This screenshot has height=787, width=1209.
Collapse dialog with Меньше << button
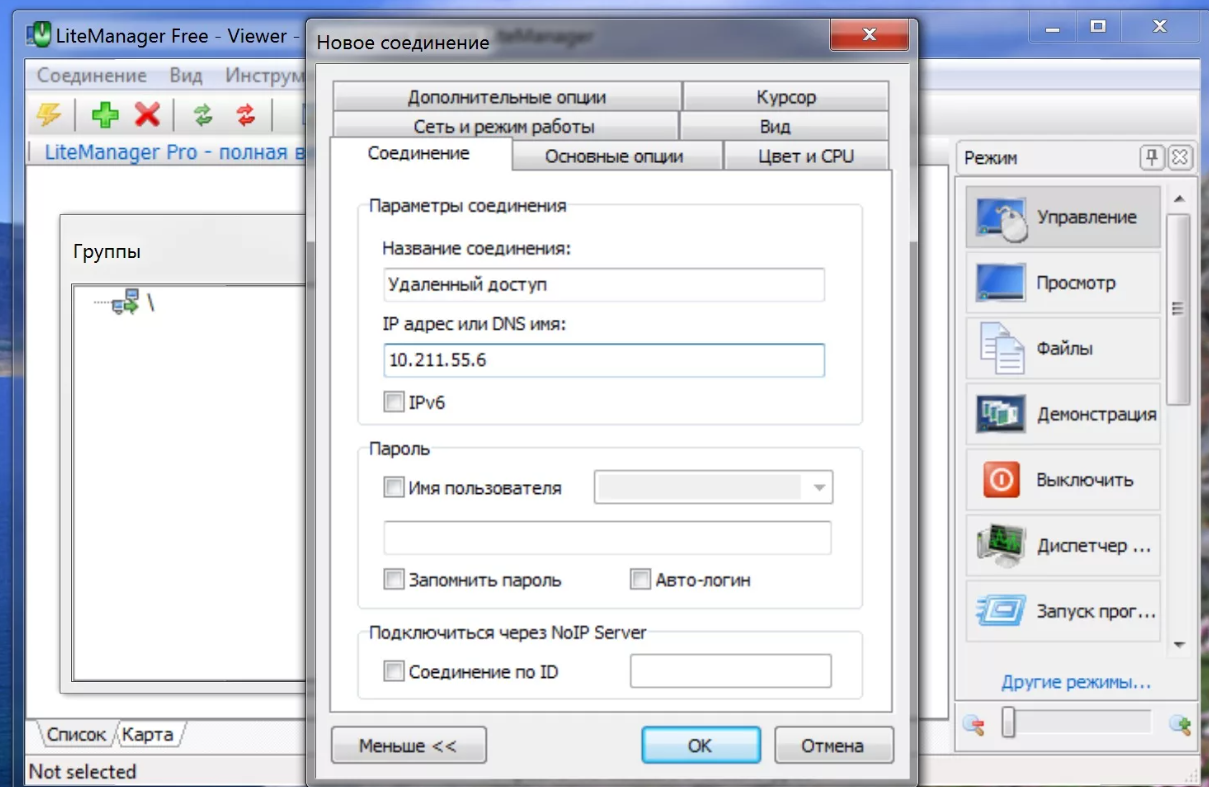408,746
